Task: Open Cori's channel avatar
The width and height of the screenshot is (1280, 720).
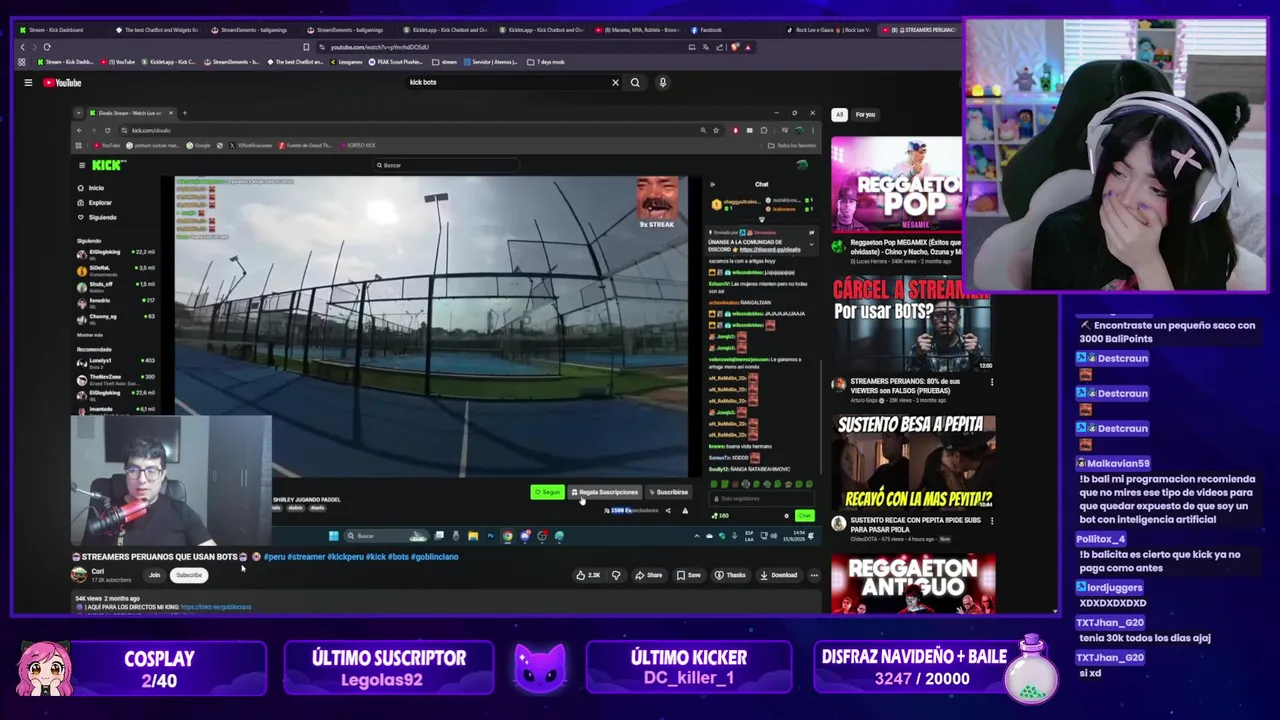Action: click(79, 574)
